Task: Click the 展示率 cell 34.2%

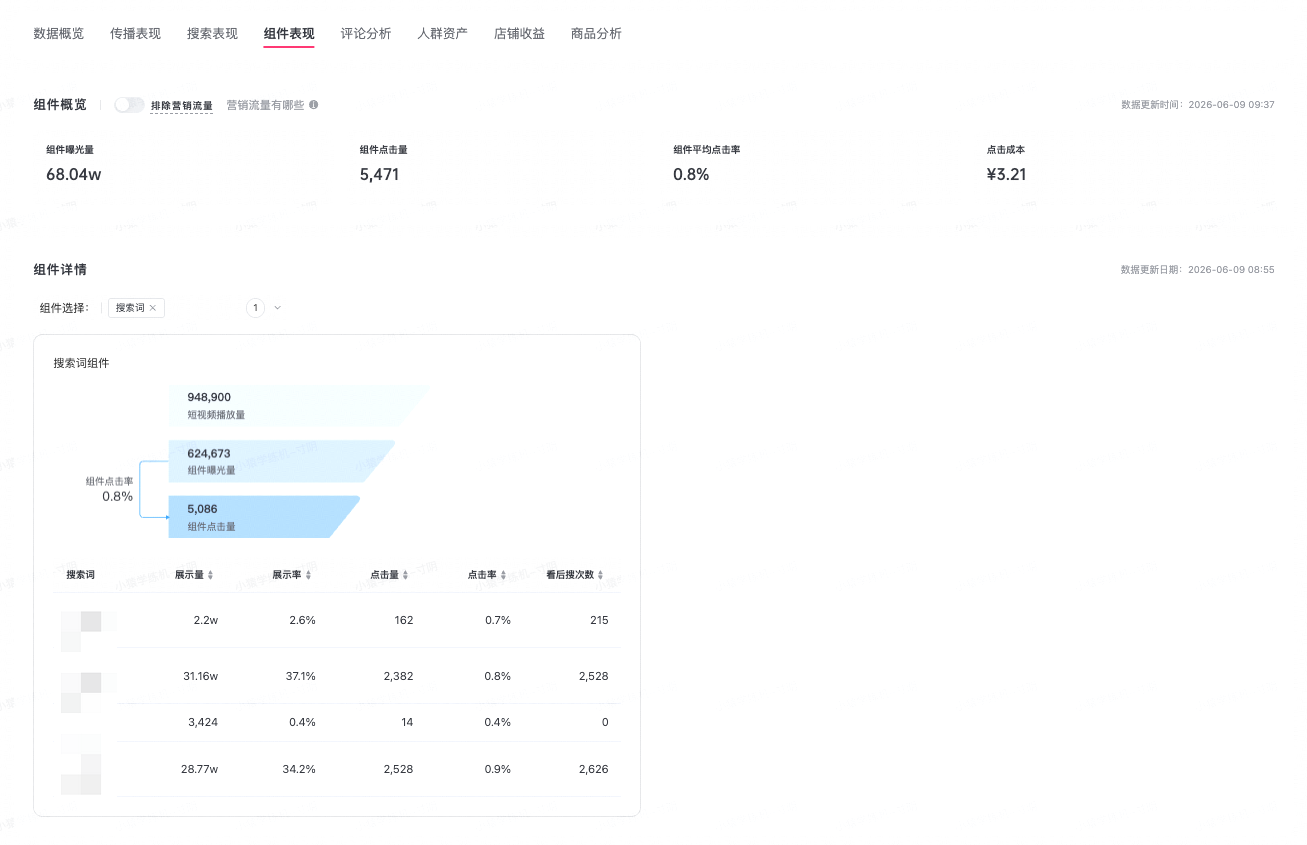Action: pos(300,769)
